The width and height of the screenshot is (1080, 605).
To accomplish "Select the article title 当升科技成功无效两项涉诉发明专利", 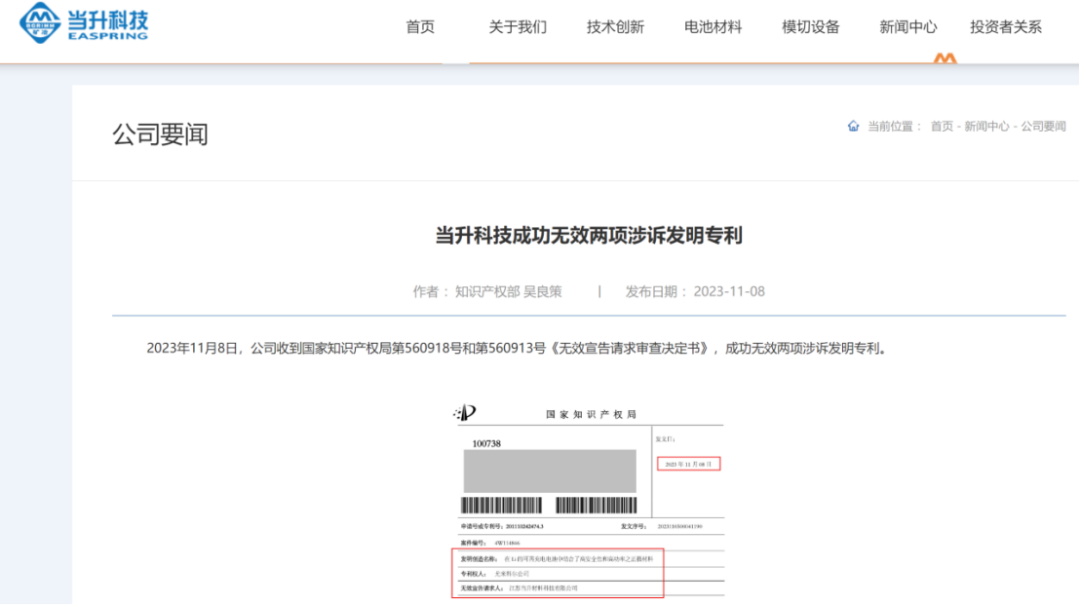I will point(588,236).
